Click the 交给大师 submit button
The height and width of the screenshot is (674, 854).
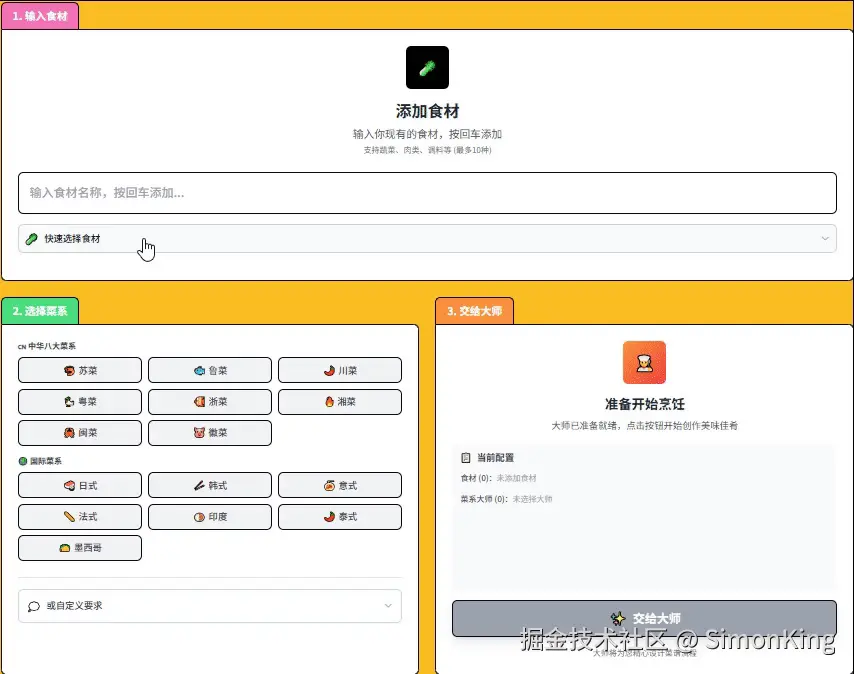click(x=644, y=618)
